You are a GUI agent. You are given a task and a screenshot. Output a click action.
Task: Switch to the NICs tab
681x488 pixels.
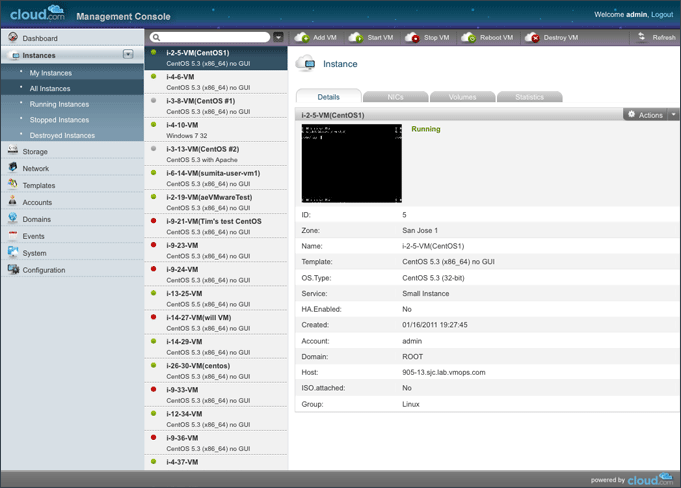[x=396, y=96]
